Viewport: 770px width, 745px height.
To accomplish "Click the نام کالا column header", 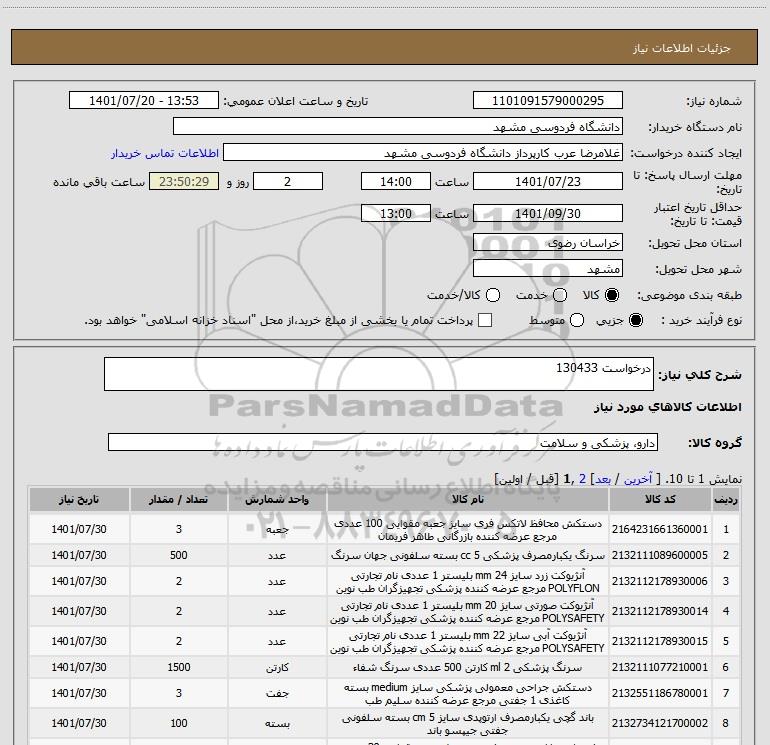I will coord(468,499).
